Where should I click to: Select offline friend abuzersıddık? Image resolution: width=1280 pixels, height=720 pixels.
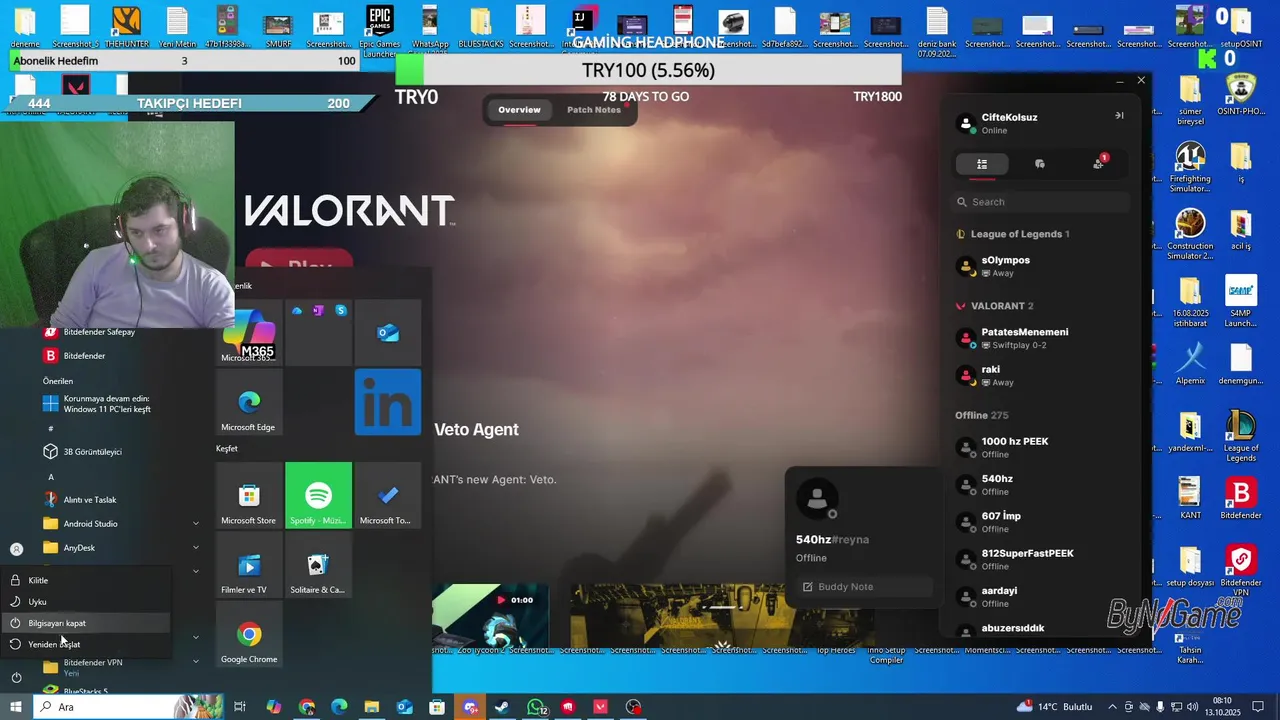1040,630
